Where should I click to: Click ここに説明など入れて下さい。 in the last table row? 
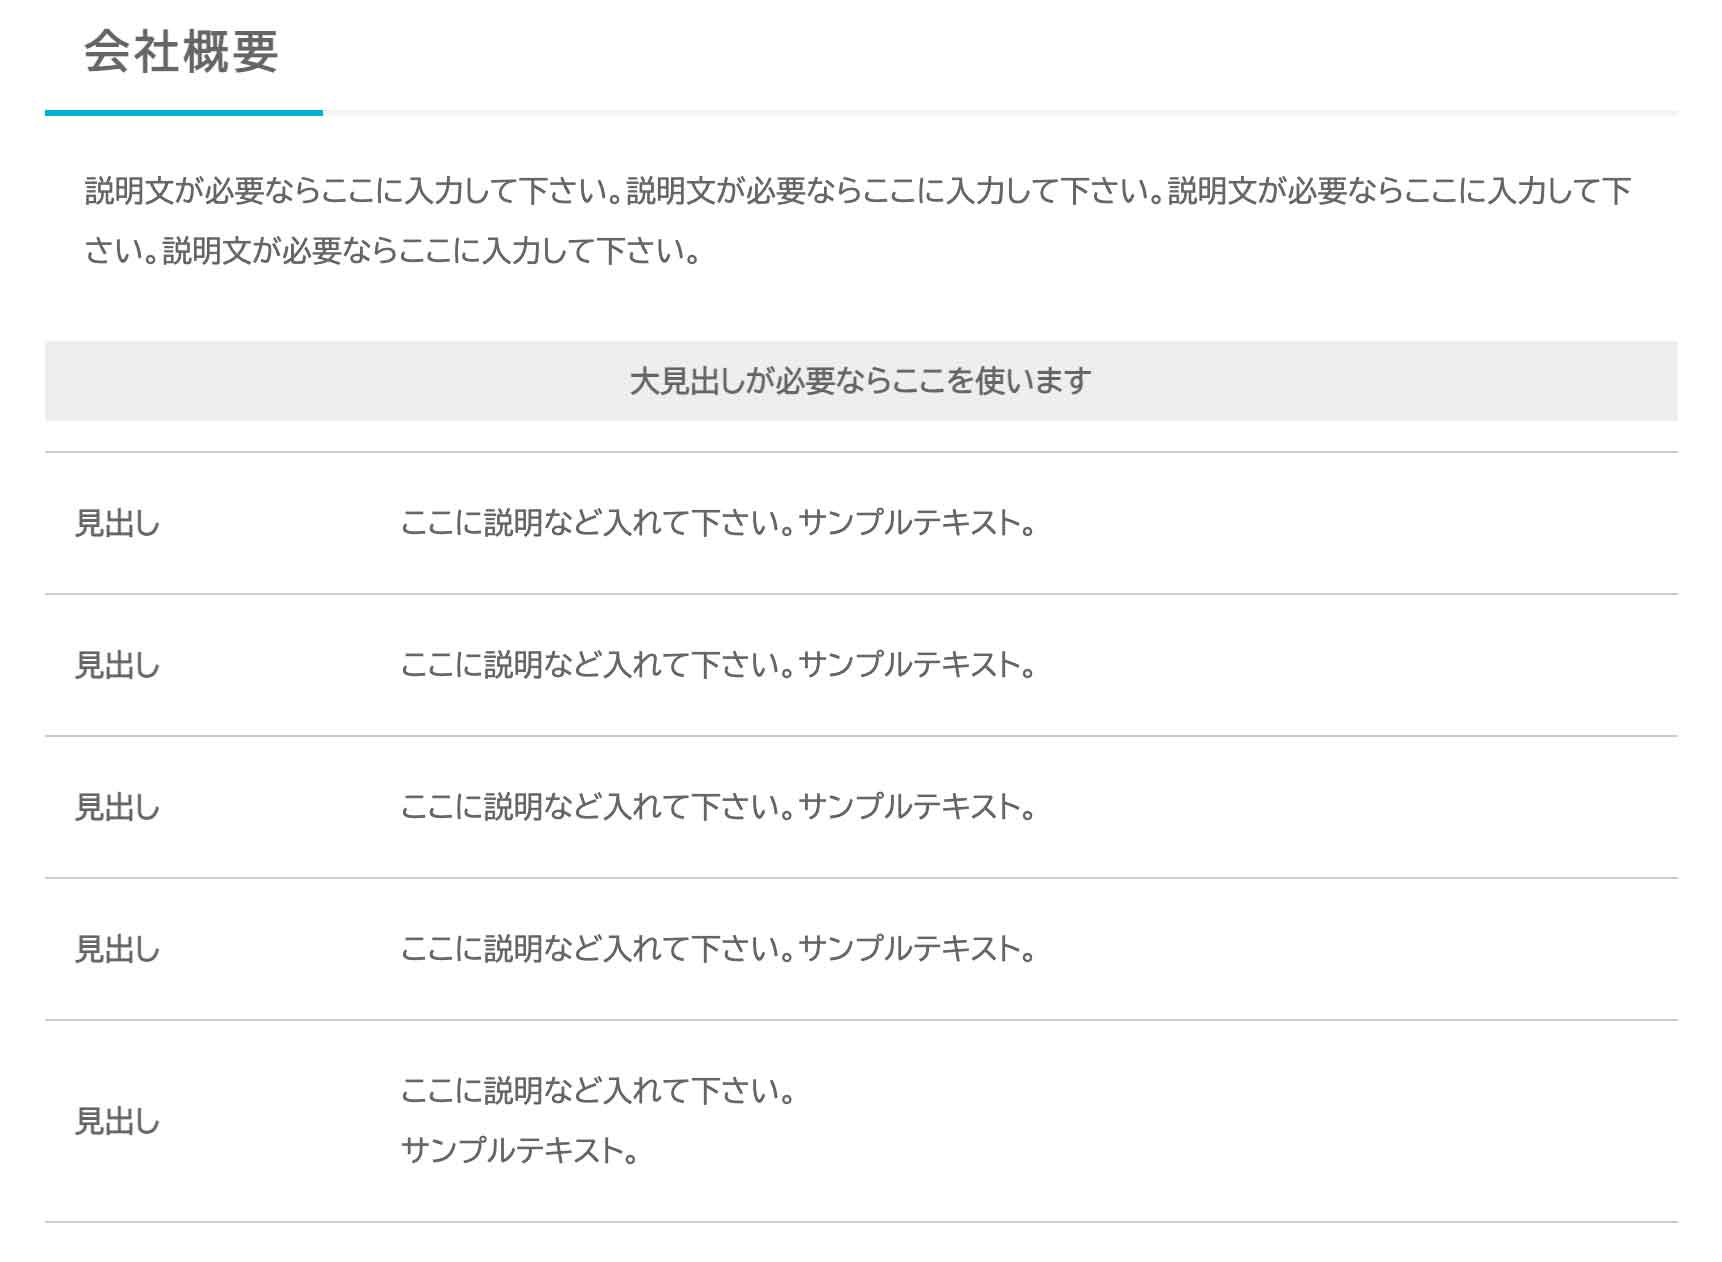point(597,1091)
